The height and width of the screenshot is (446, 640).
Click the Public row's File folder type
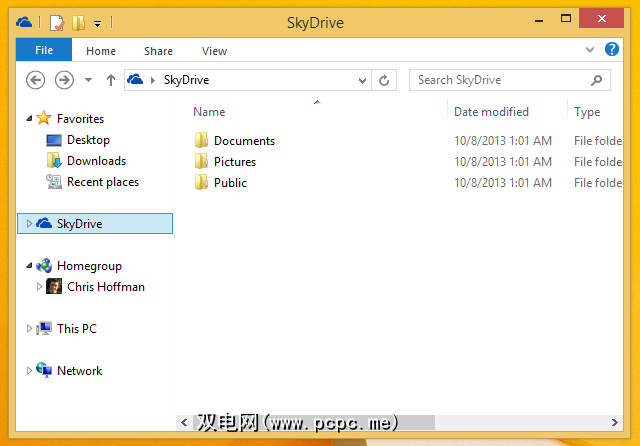(x=598, y=183)
